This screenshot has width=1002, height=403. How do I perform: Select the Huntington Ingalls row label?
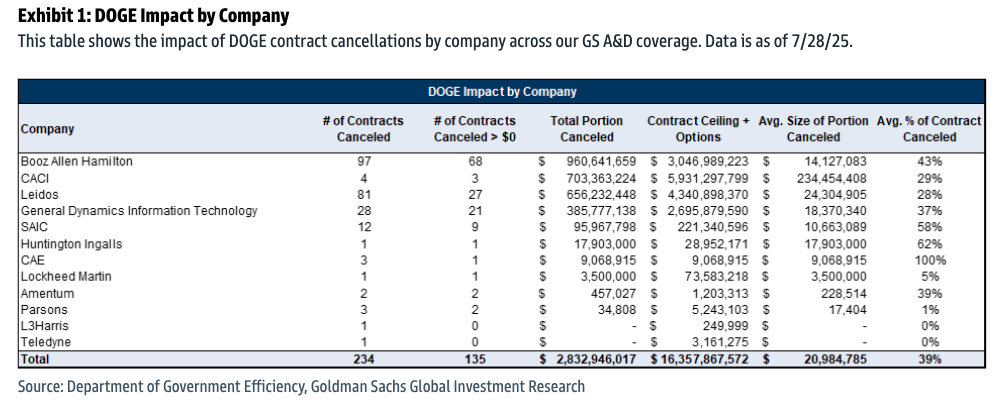[x=71, y=244]
